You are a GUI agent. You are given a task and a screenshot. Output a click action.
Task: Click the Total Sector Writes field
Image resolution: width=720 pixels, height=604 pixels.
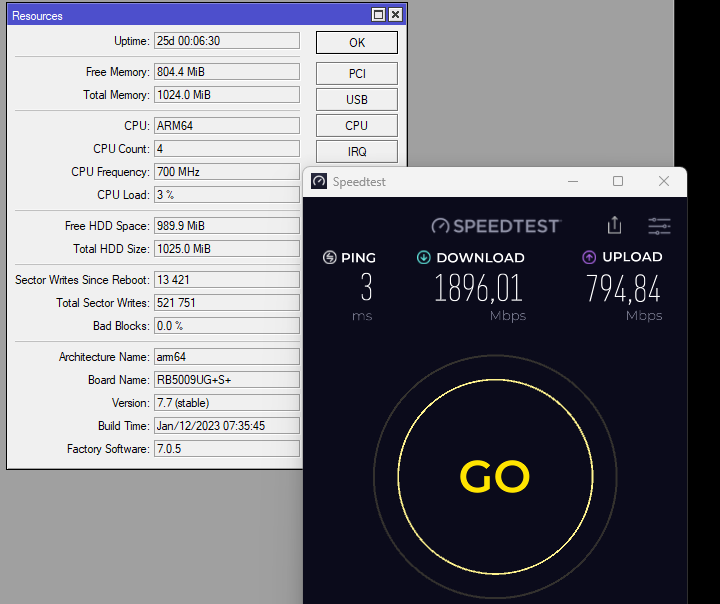227,302
